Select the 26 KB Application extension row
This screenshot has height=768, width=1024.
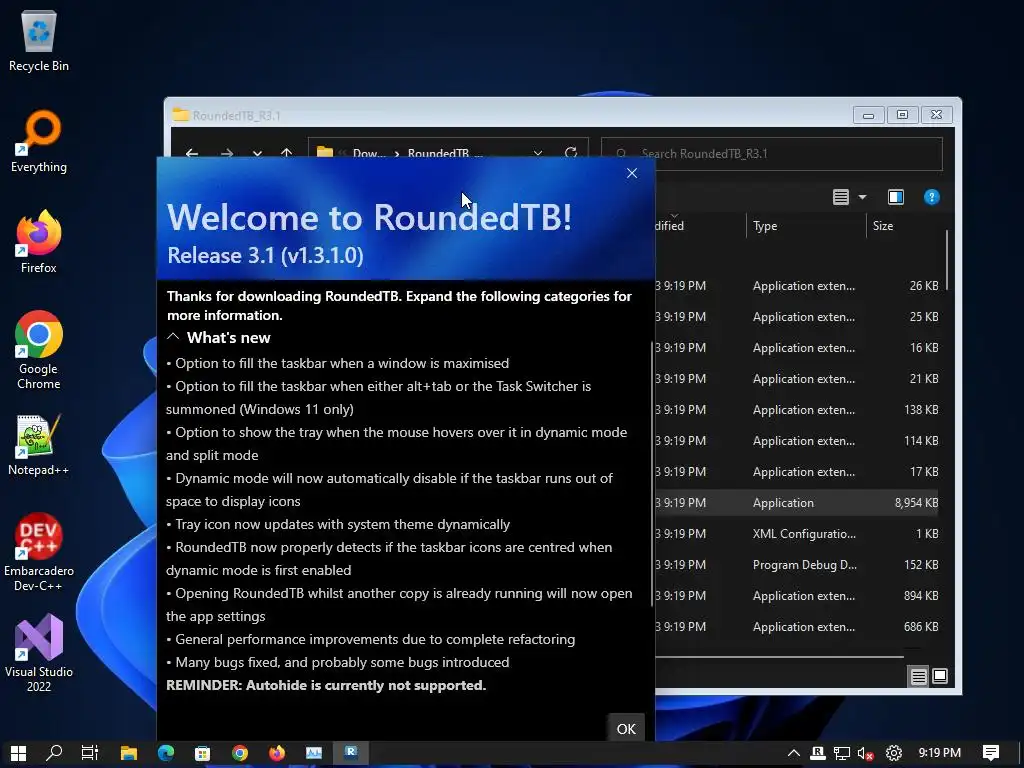(797, 286)
